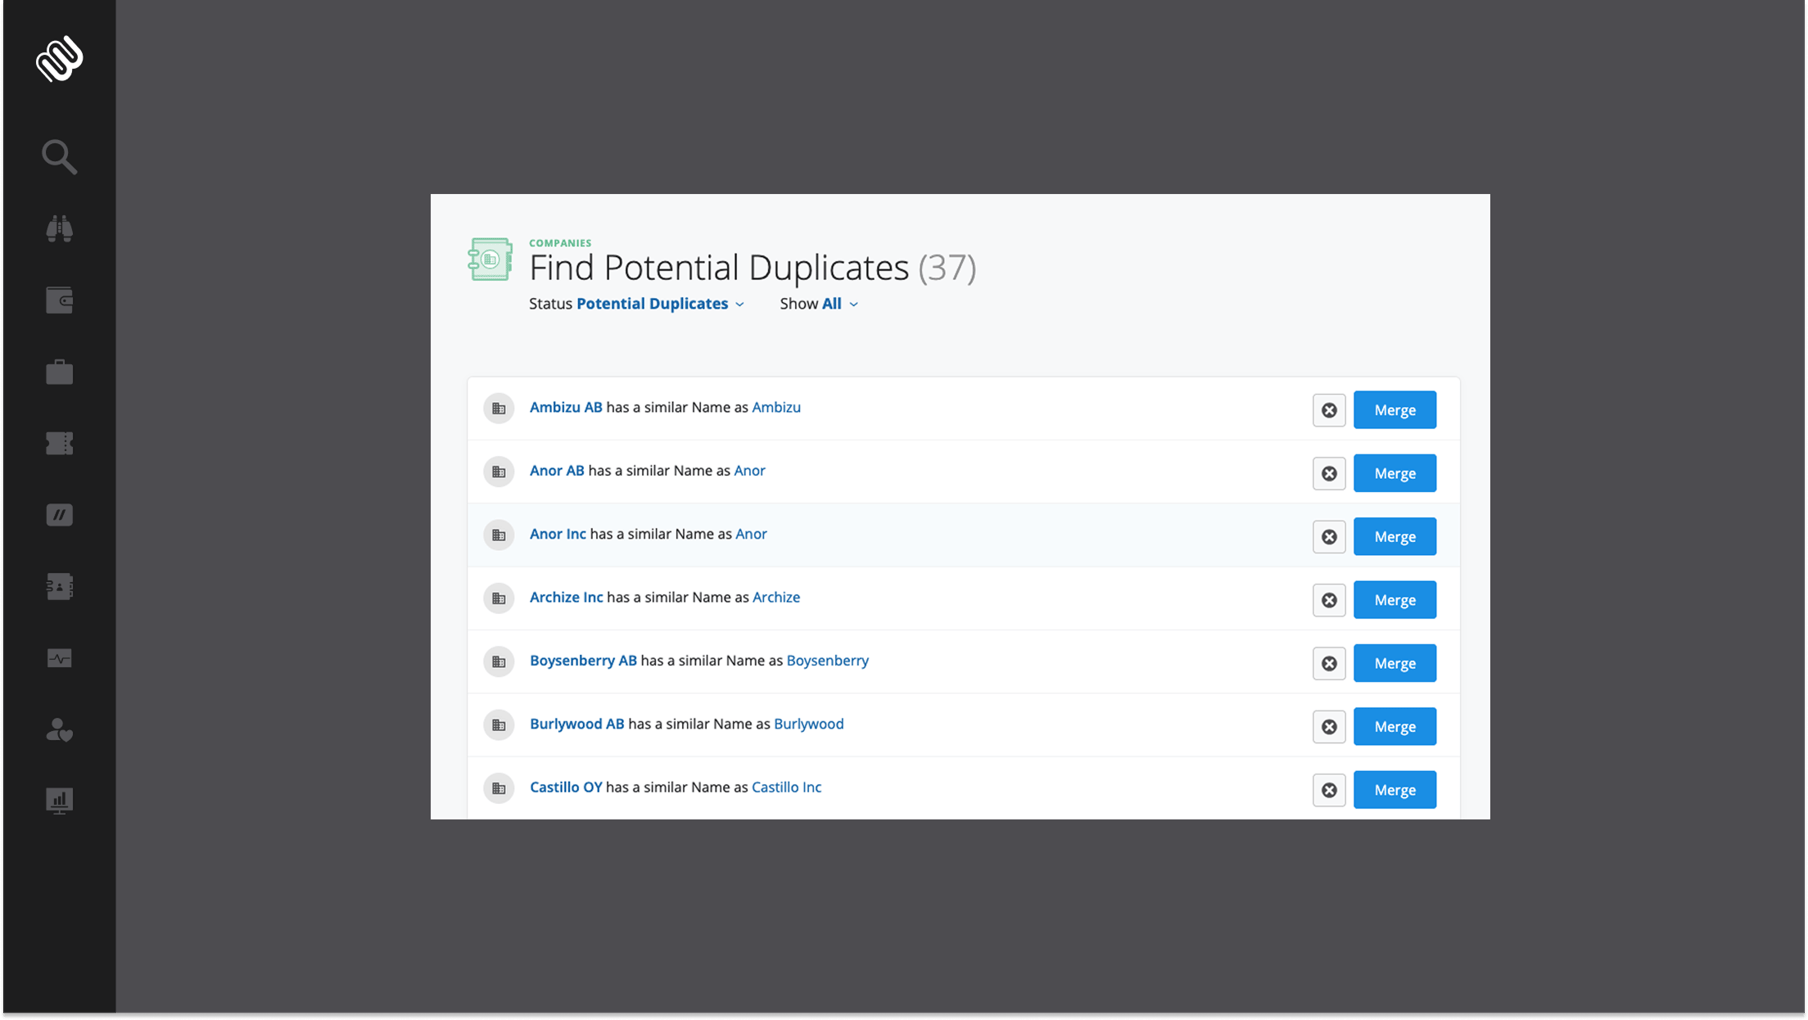
Task: Expand the Show All filter dropdown
Action: [x=831, y=304]
